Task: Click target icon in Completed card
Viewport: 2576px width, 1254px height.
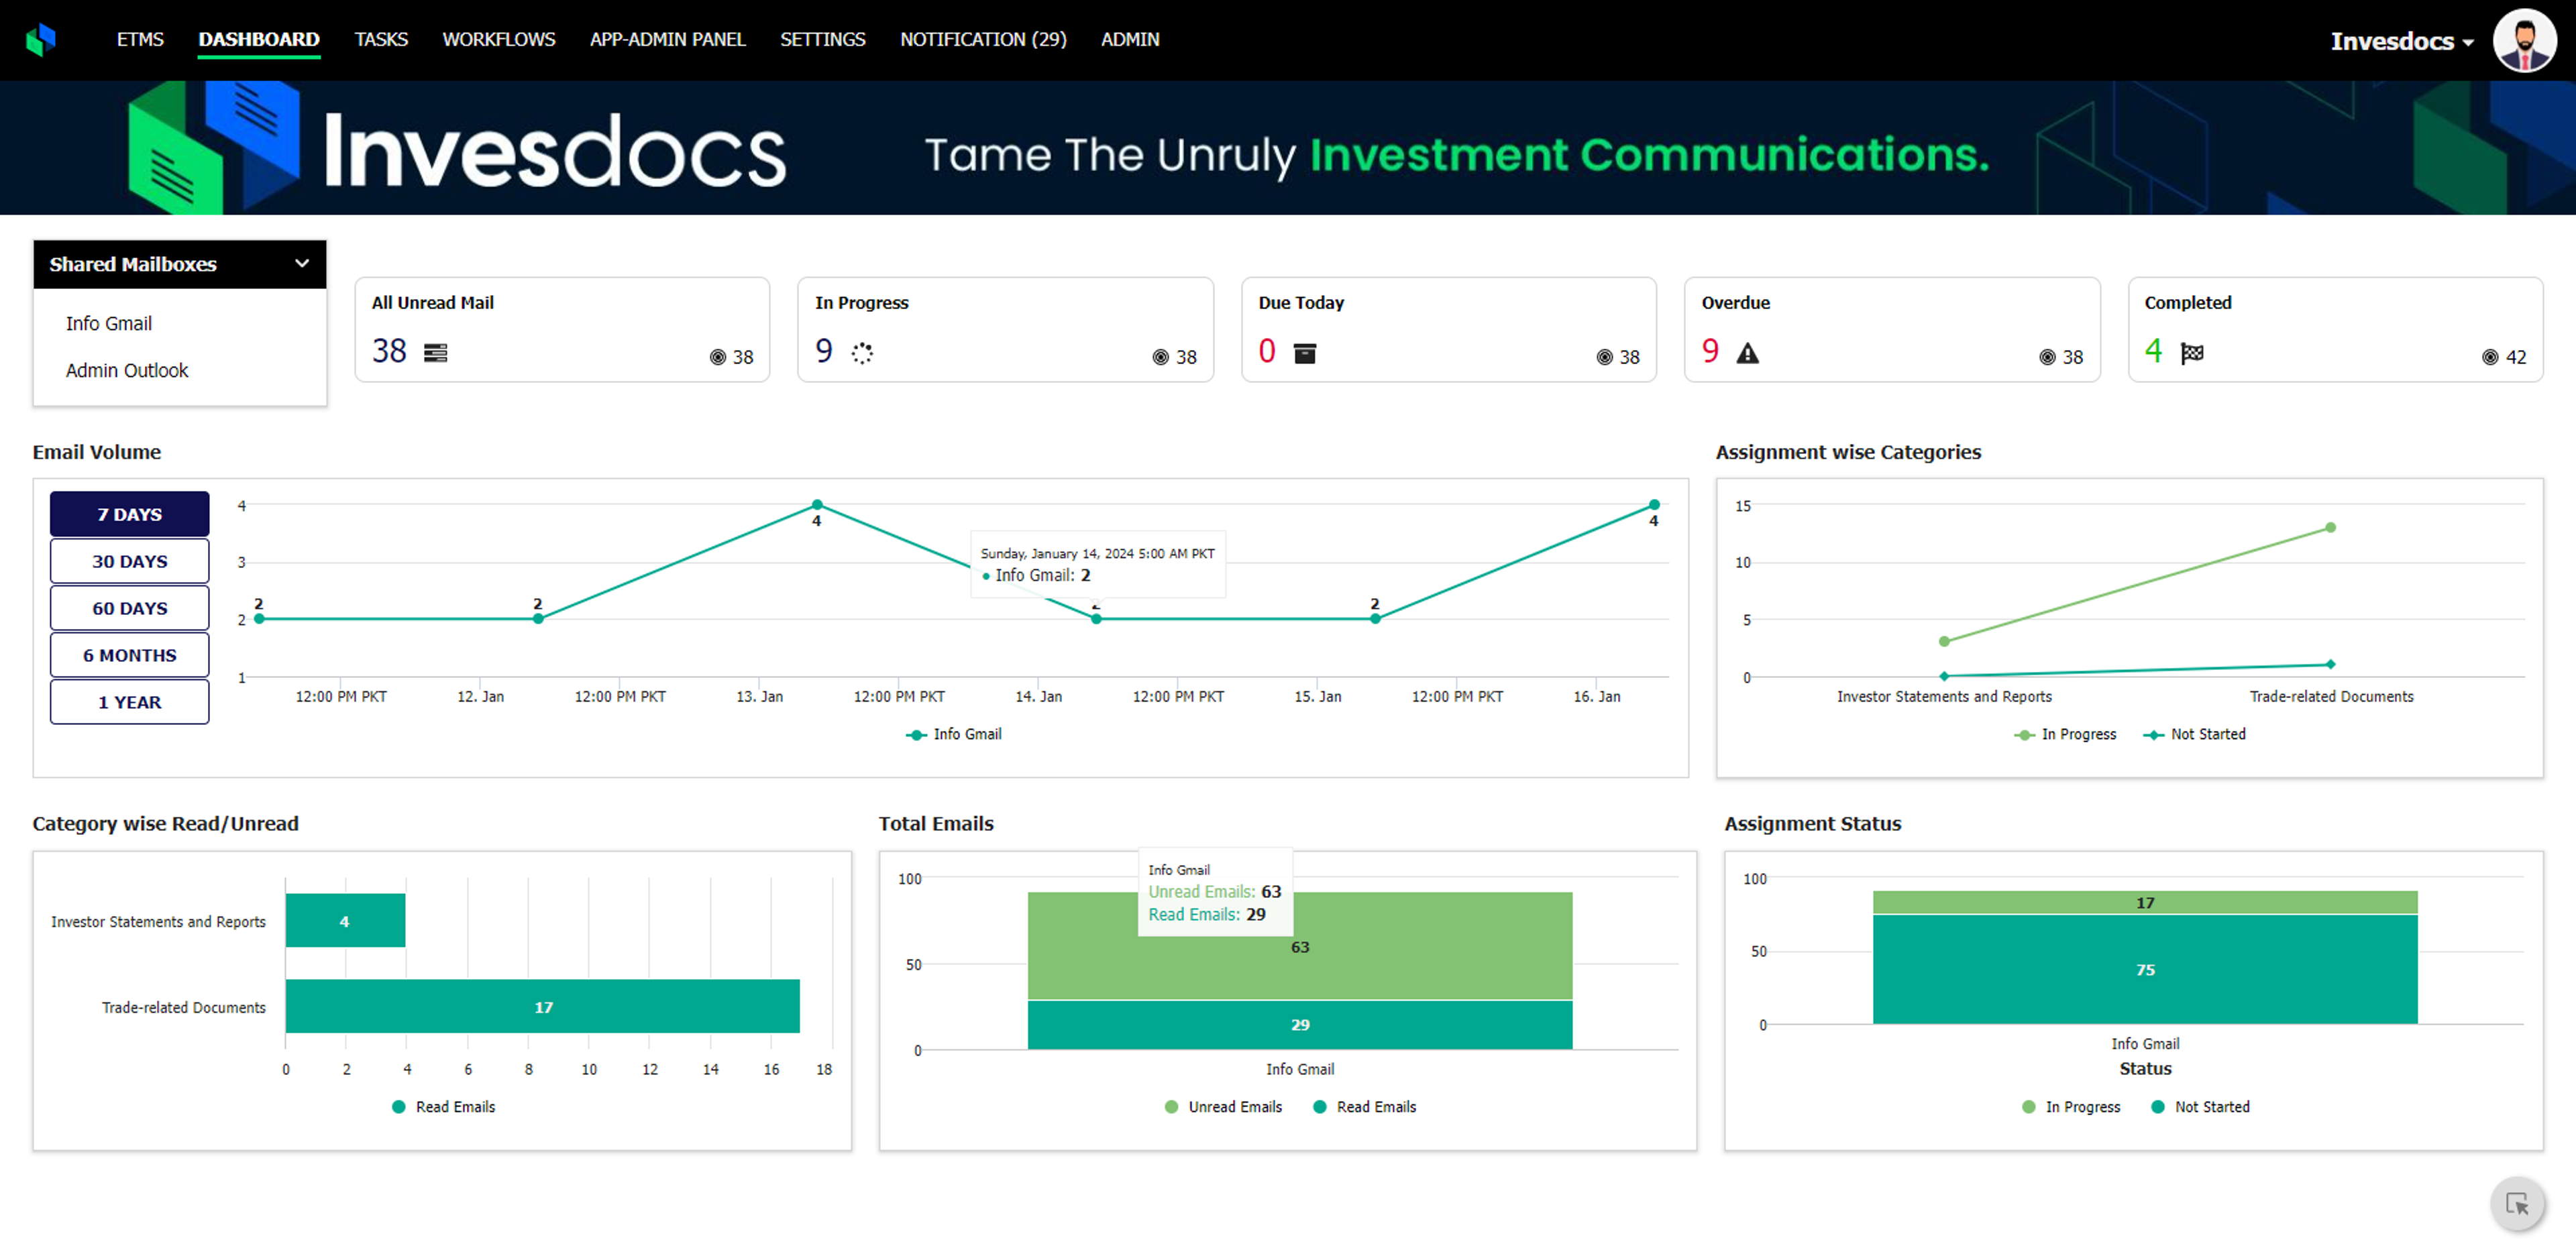Action: tap(2490, 358)
